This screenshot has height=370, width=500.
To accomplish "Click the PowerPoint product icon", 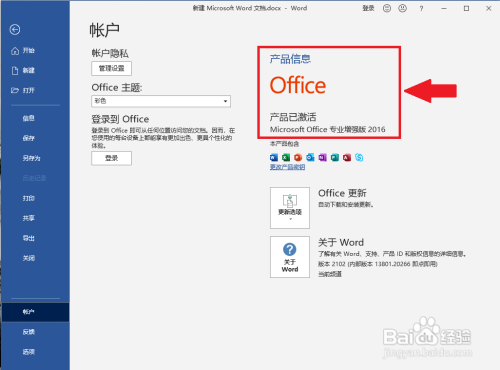I will point(298,157).
